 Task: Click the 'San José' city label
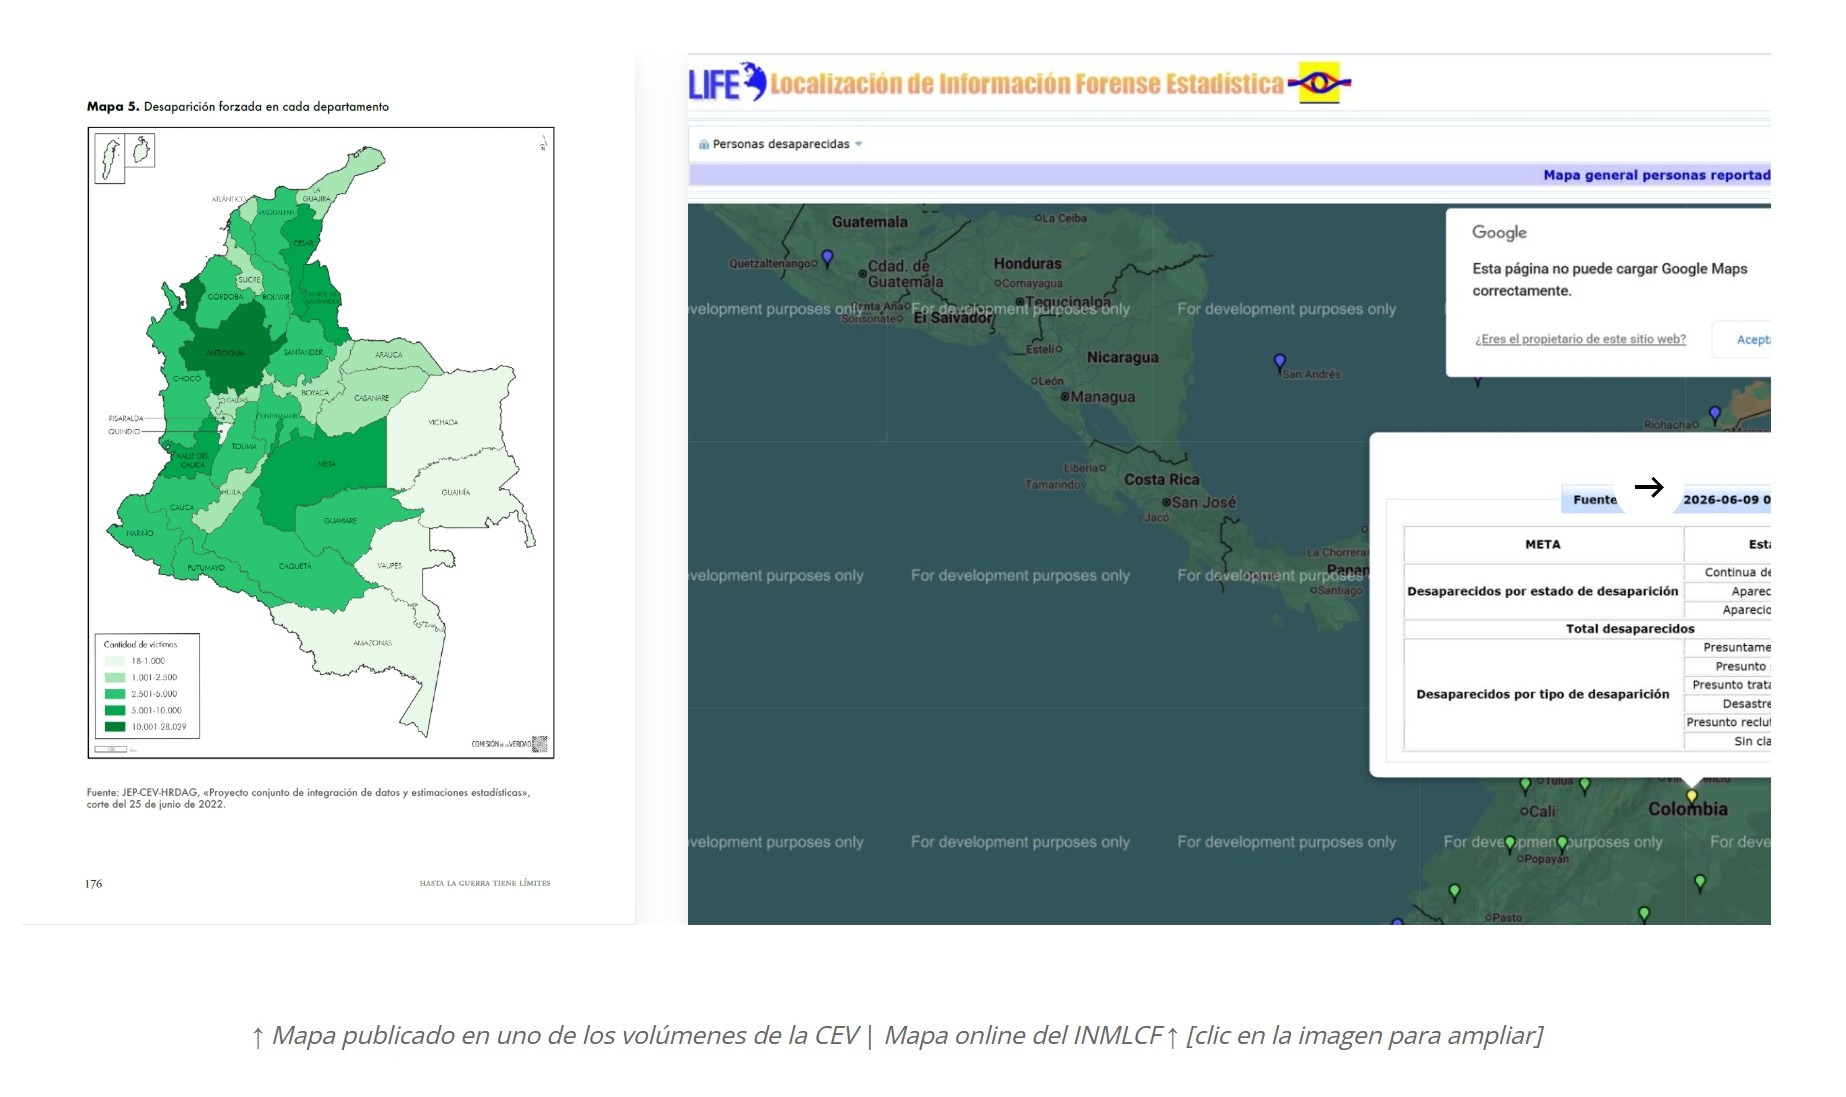1203,502
